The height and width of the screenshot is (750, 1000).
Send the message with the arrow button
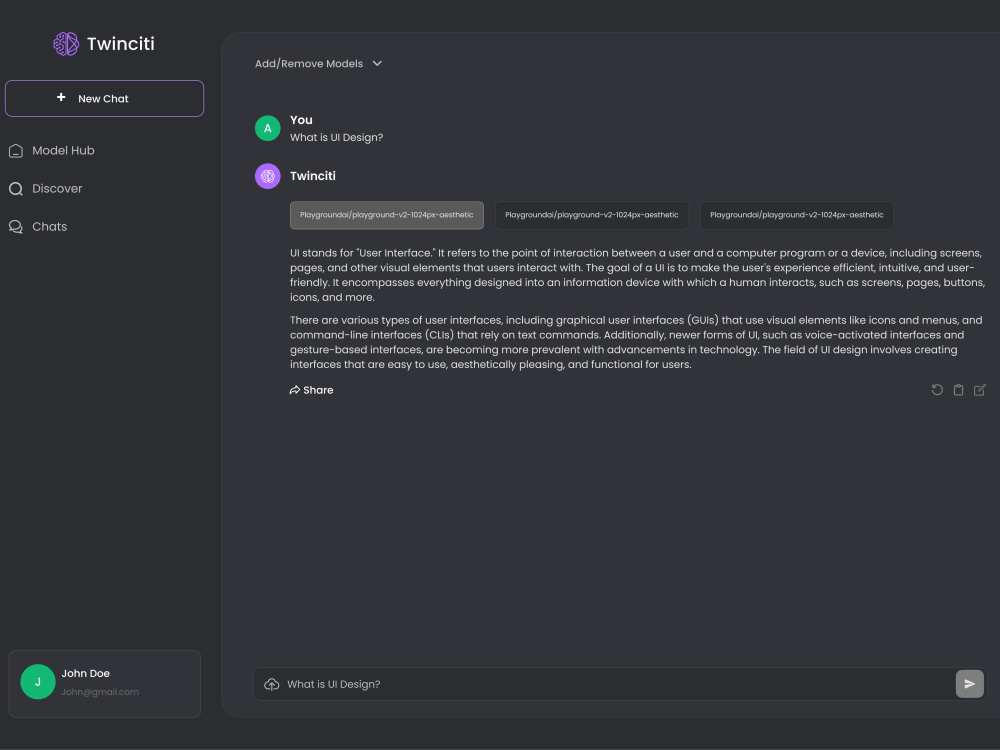[x=969, y=684]
